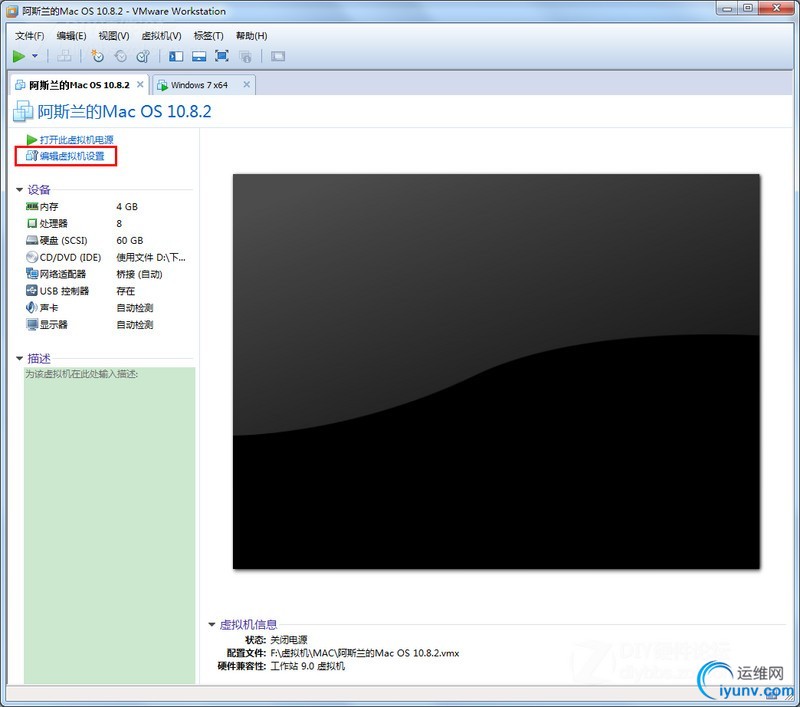Click 编辑虚拟机设置 link
This screenshot has width=800, height=707.
click(x=72, y=156)
